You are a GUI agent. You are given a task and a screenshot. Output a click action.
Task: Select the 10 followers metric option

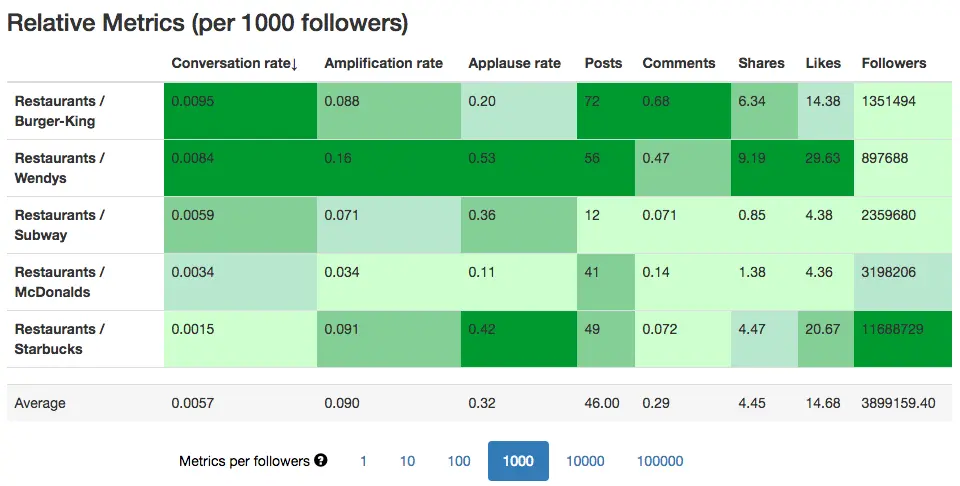click(407, 461)
